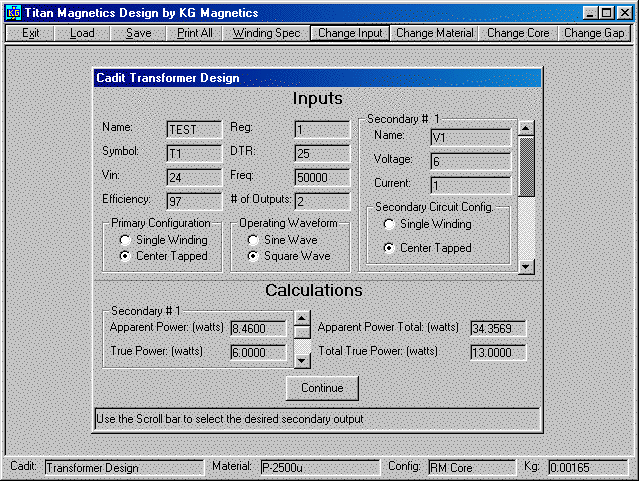The width and height of the screenshot is (639, 481).
Task: Click Apparent Power Total value 34.3569
Action: point(498,329)
